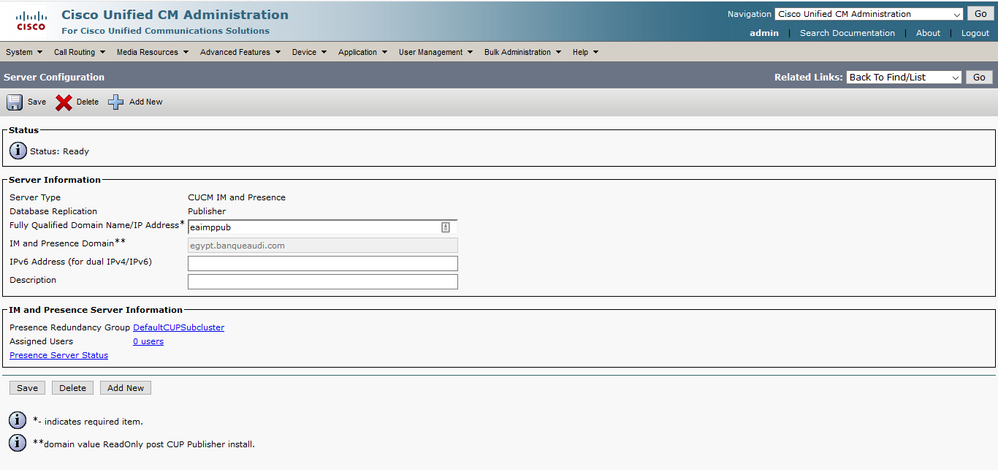
Task: Open the Advanced Features menu
Action: [x=241, y=52]
